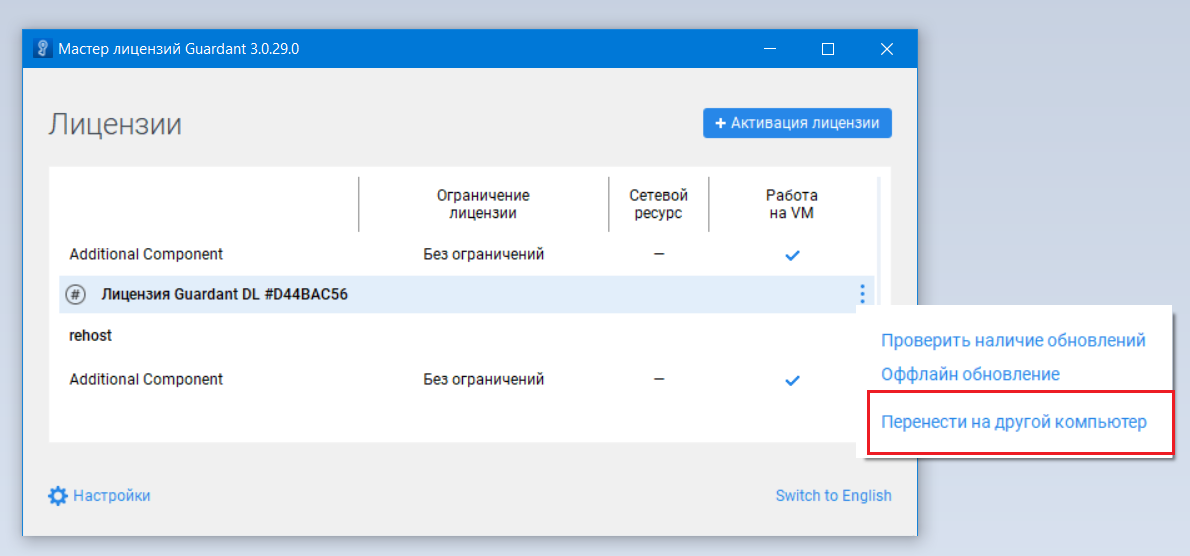Click the hash icon beside Guardant DL license
Screen dimensions: 1190x556
click(76, 295)
